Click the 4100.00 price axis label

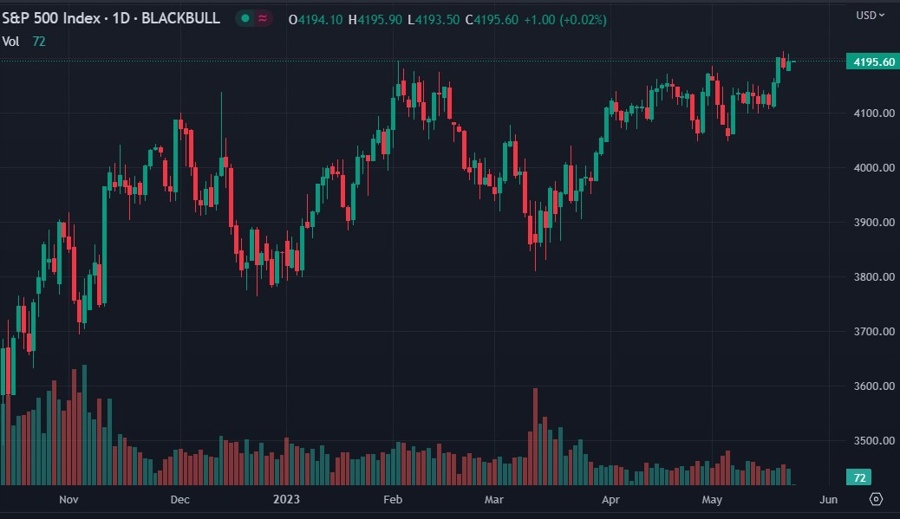(x=874, y=113)
